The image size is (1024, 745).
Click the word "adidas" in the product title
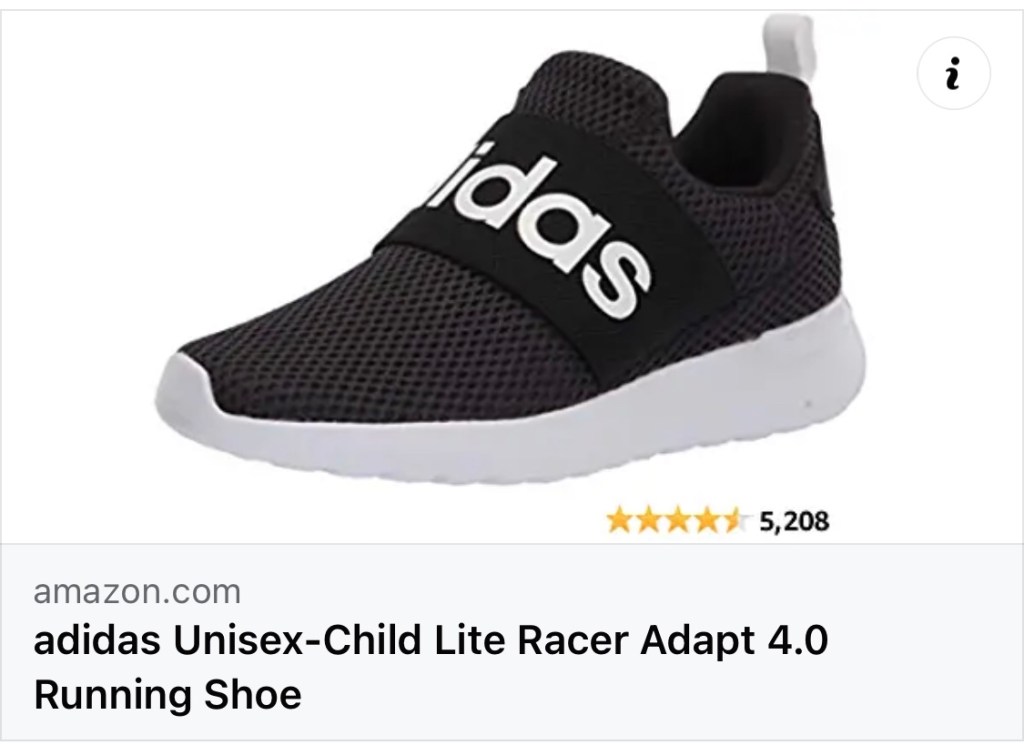(97, 640)
